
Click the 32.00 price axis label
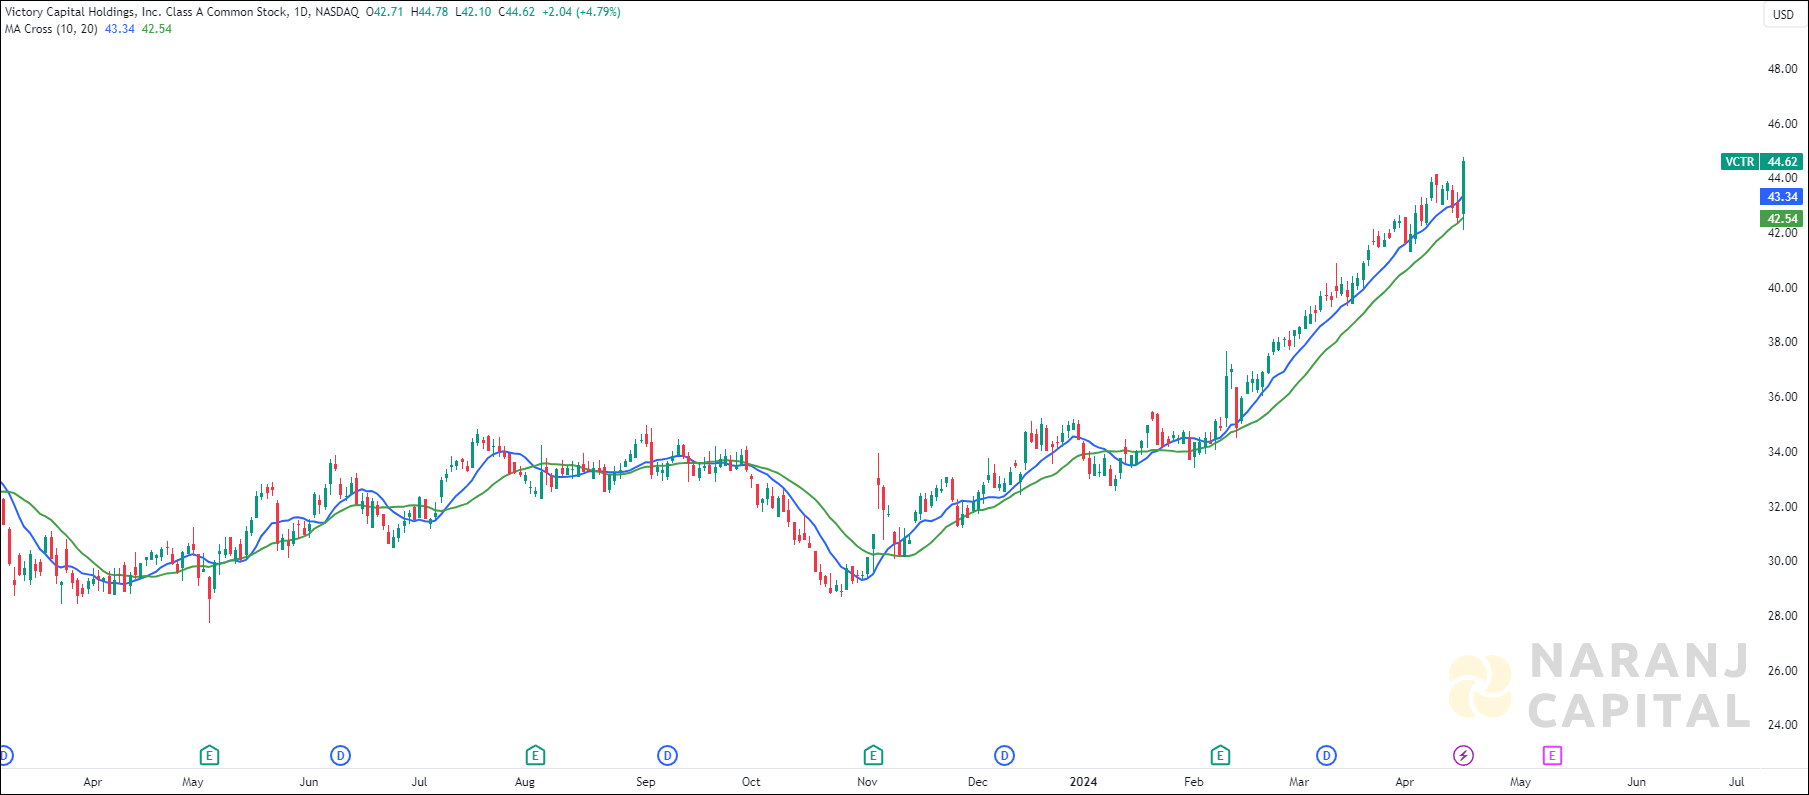1782,507
